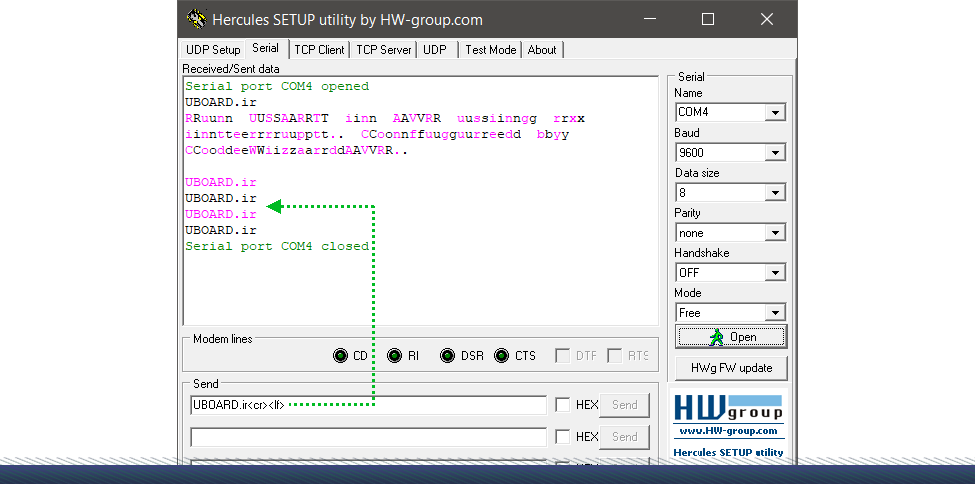The width and height of the screenshot is (975, 484).
Task: Click the HW group logo
Action: [729, 409]
